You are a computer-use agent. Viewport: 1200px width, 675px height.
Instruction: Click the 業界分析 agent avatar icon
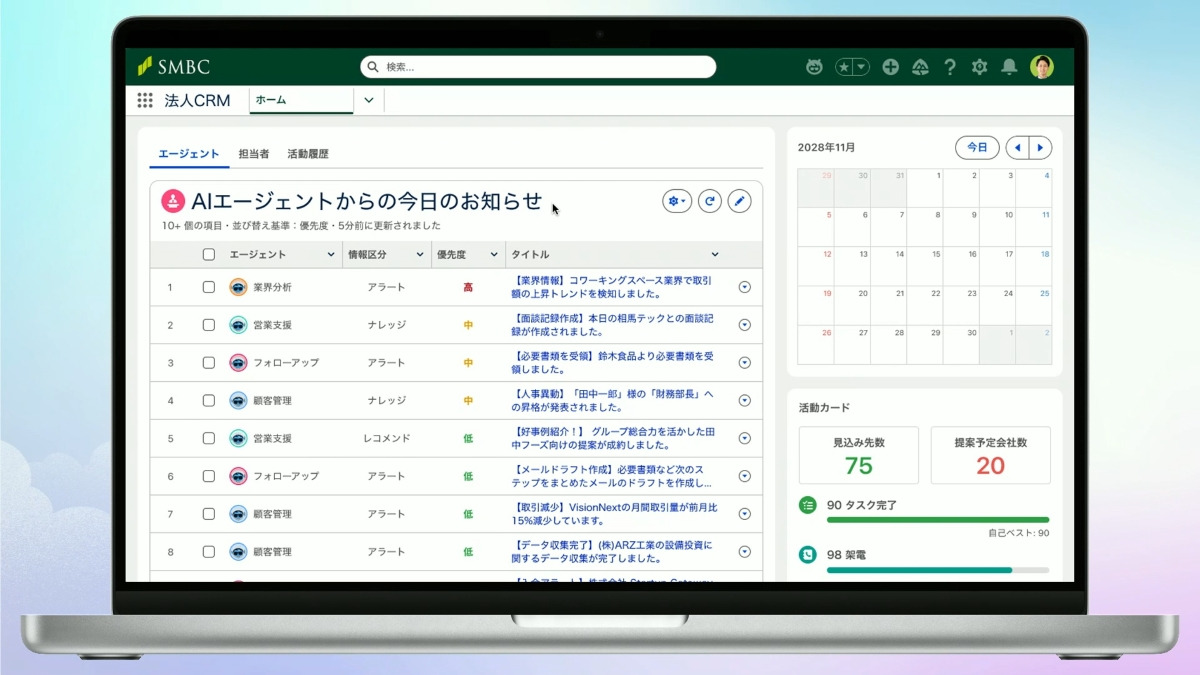click(x=238, y=287)
